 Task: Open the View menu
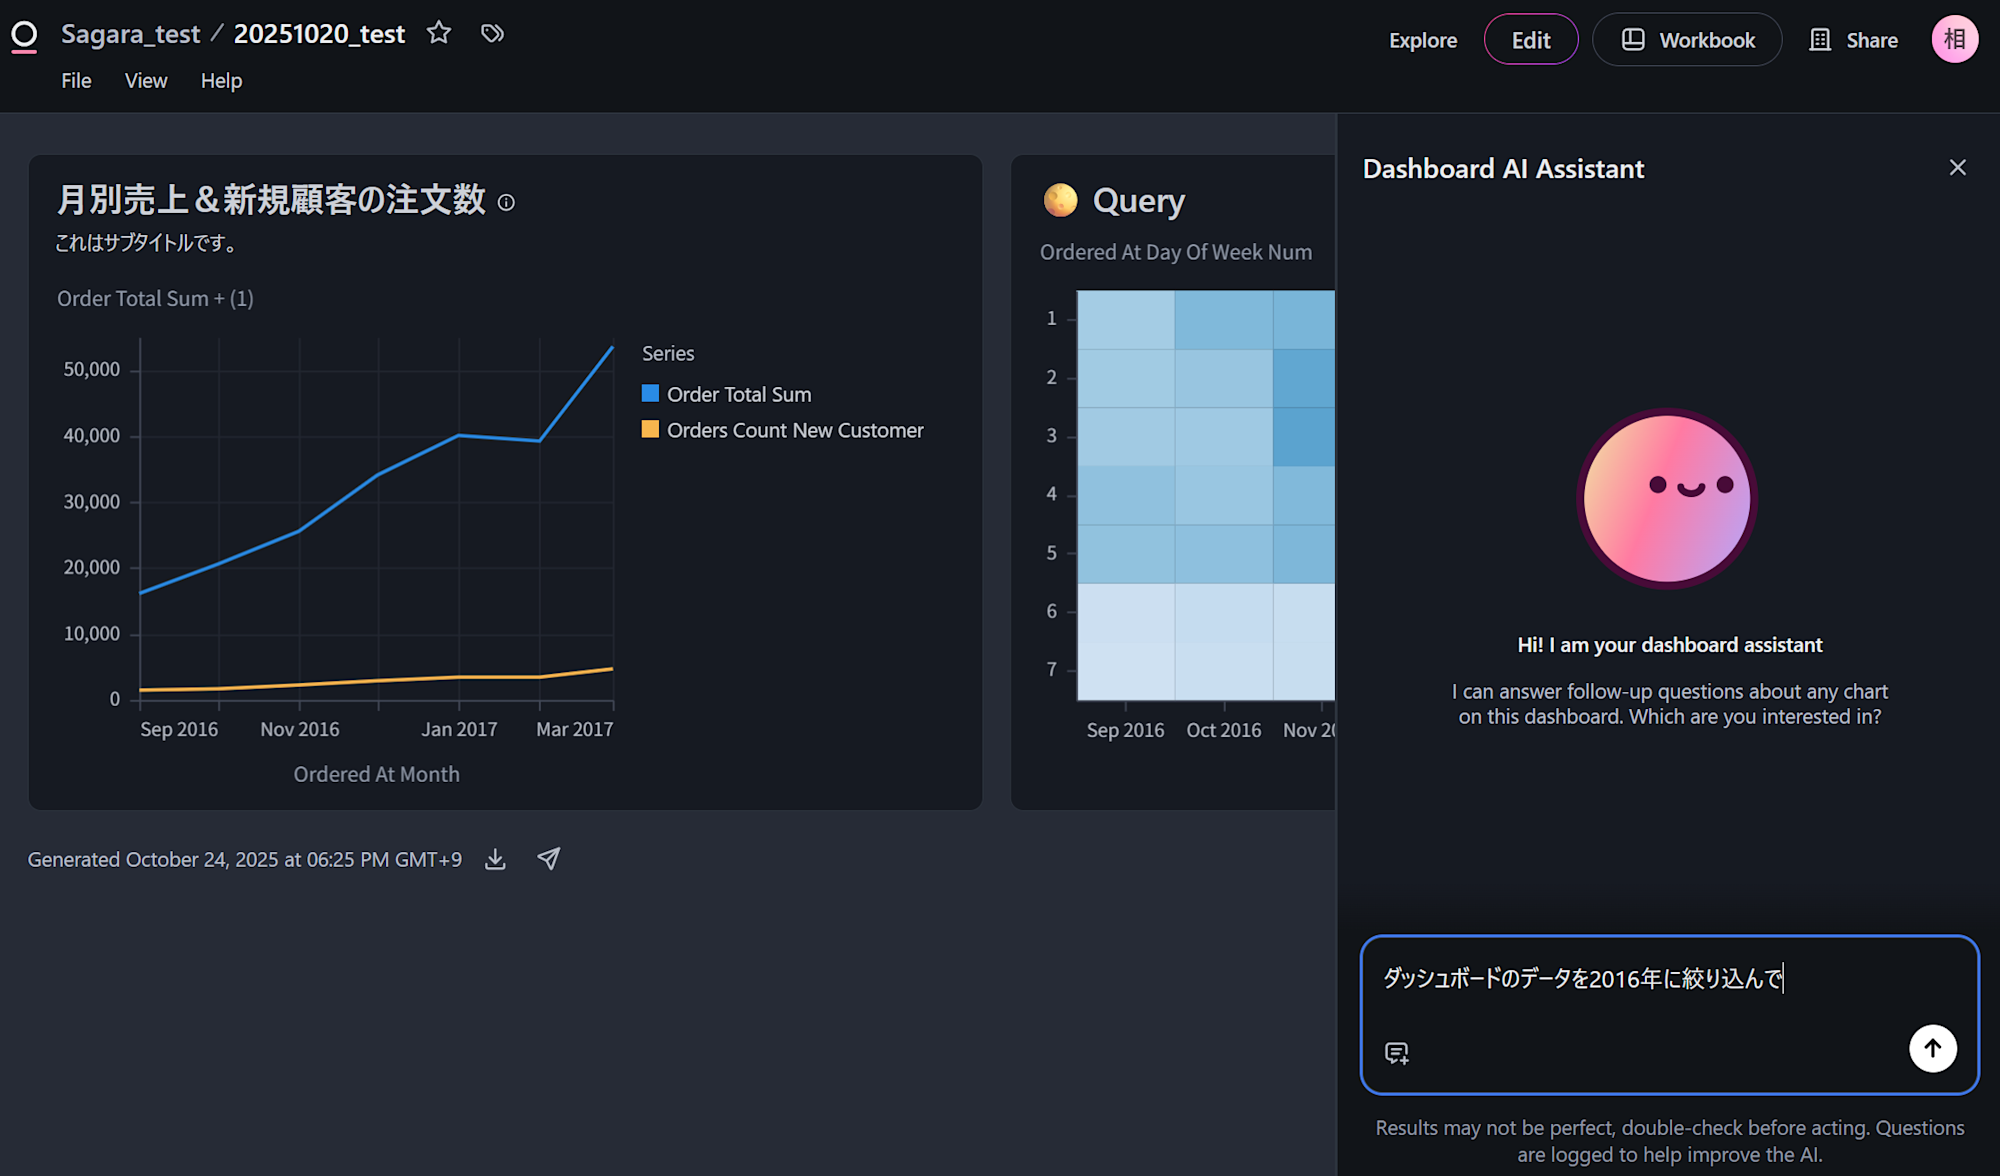146,81
